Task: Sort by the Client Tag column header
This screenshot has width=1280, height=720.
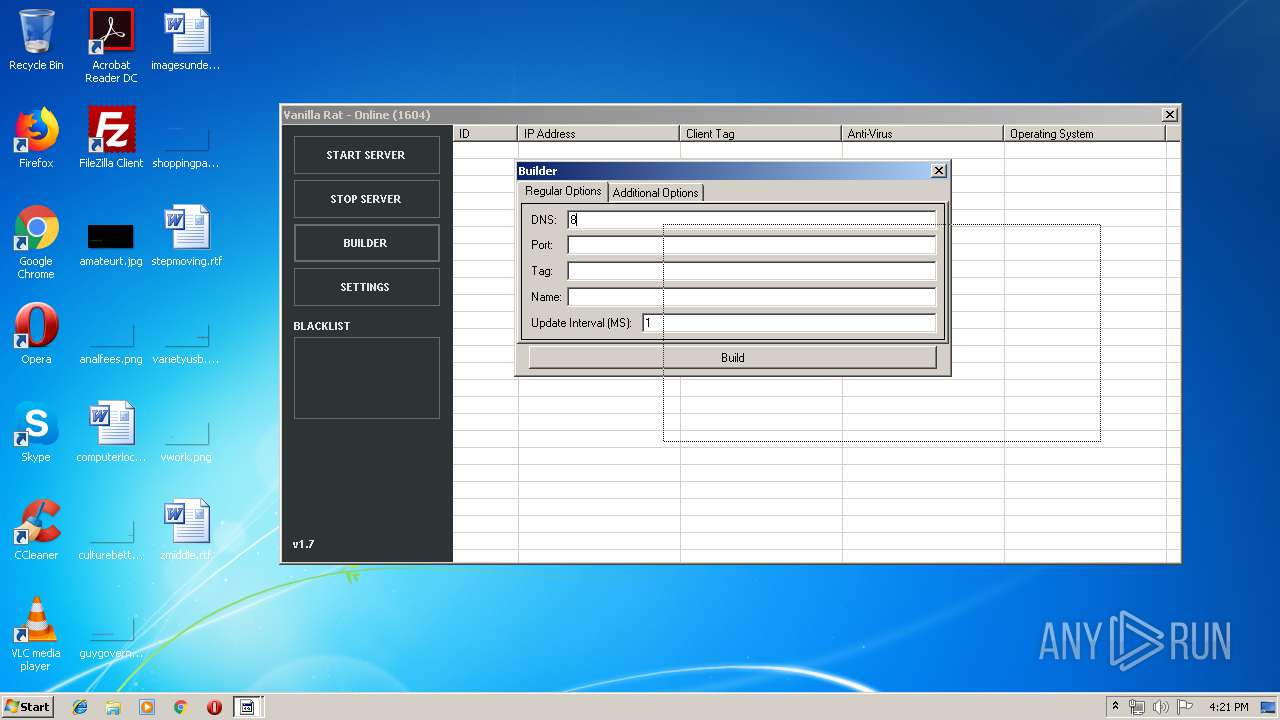Action: pos(760,133)
